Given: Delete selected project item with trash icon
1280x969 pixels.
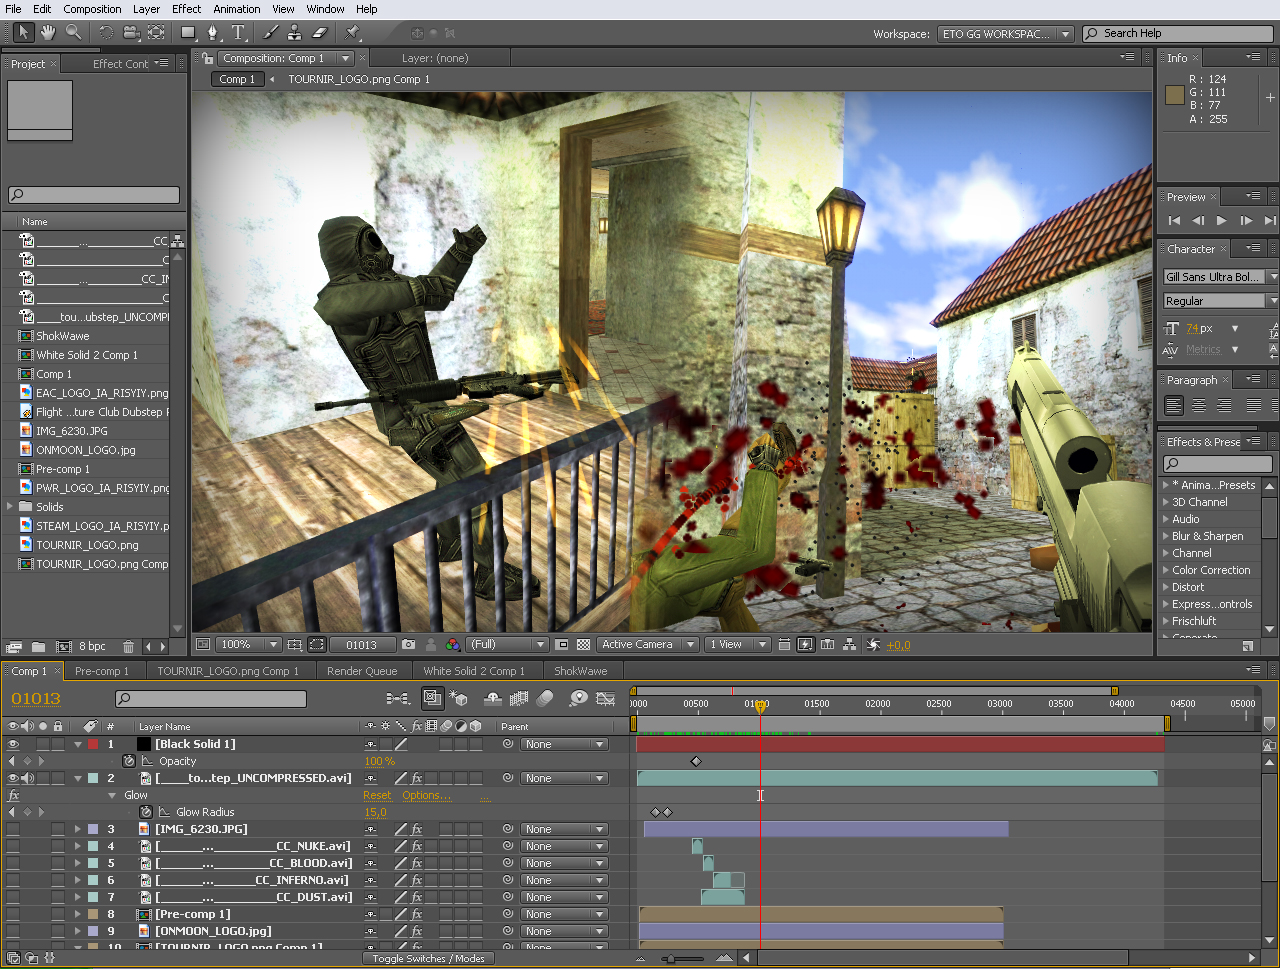Looking at the screenshot, I should tap(128, 647).
